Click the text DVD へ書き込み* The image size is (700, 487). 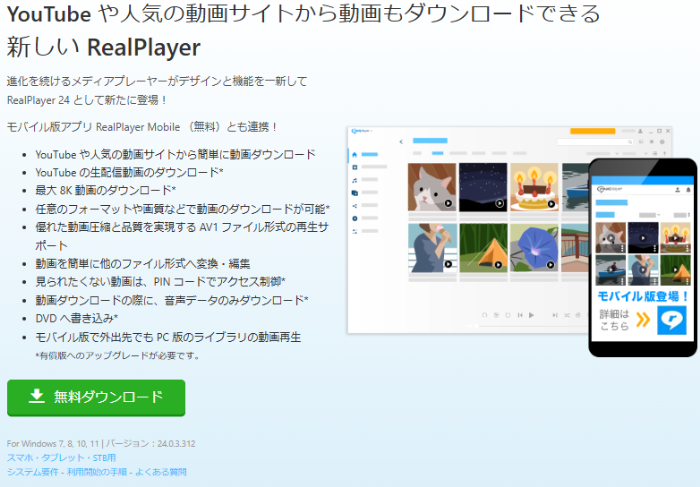(x=76, y=318)
